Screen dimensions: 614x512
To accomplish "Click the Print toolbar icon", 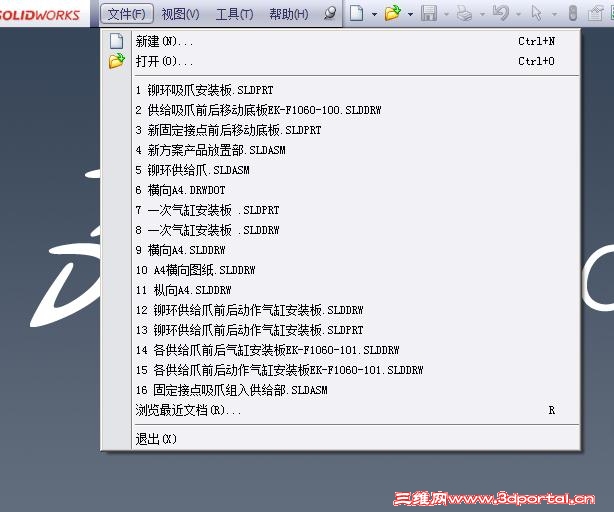I will click(465, 13).
